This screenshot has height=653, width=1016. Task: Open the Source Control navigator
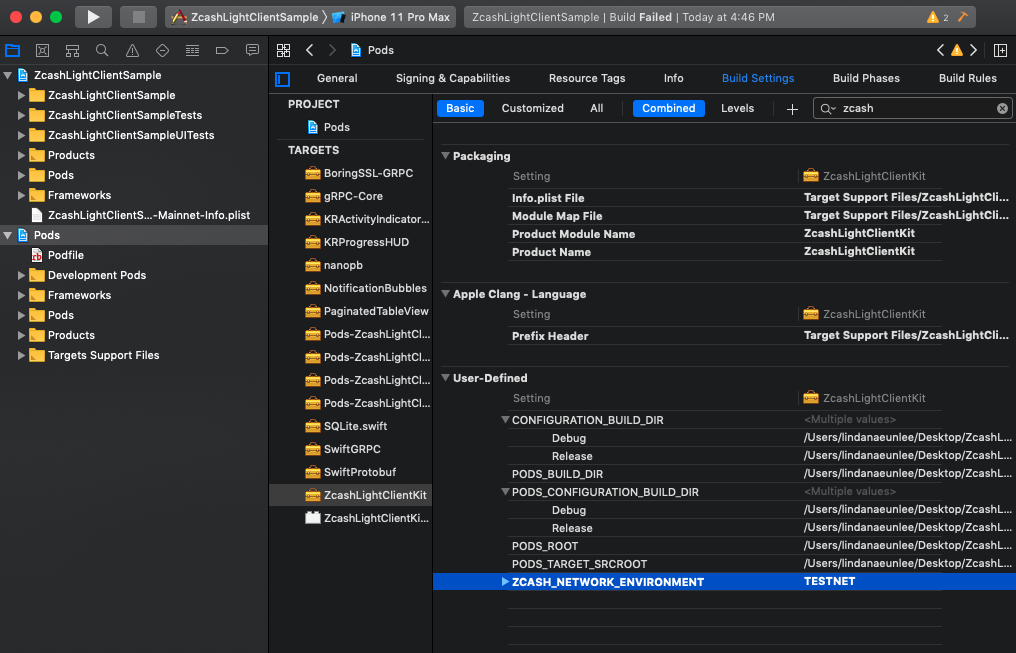tap(43, 51)
